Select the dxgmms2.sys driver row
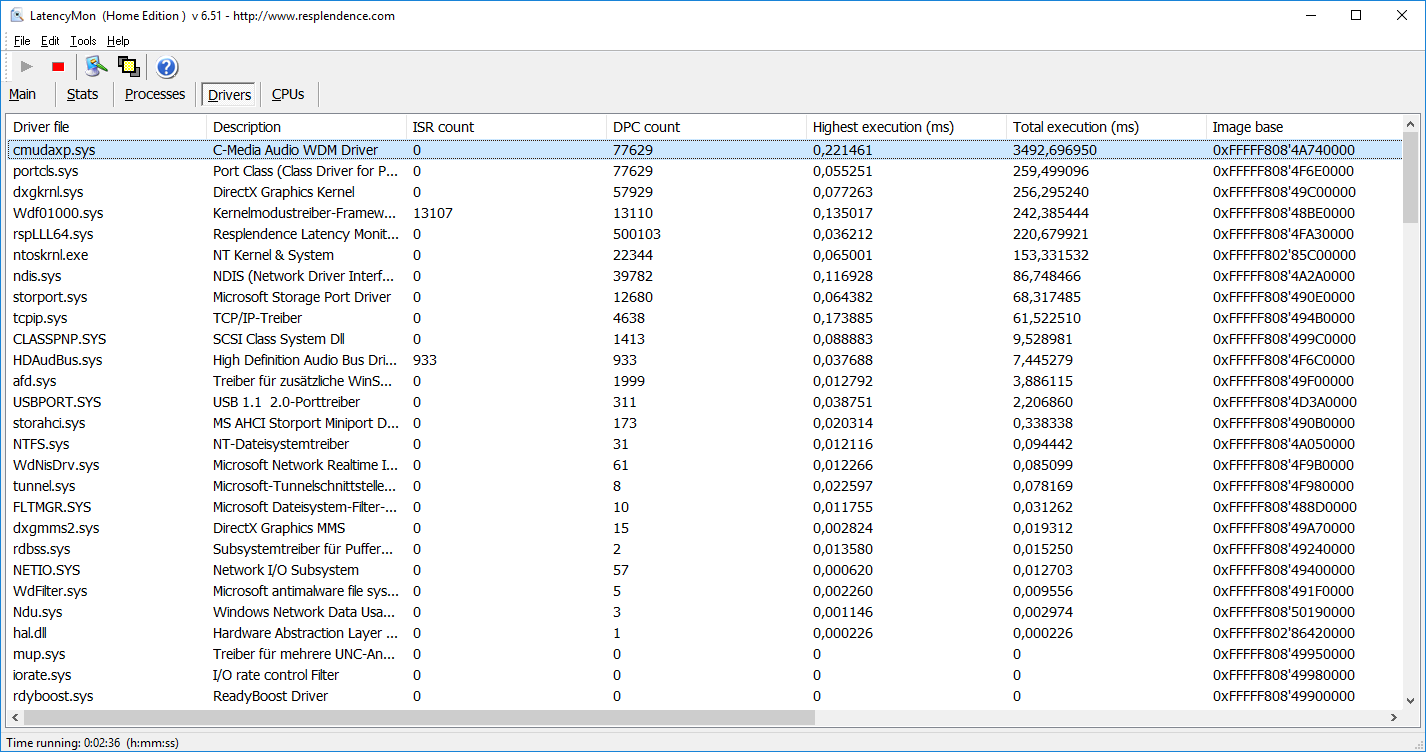 (x=704, y=528)
